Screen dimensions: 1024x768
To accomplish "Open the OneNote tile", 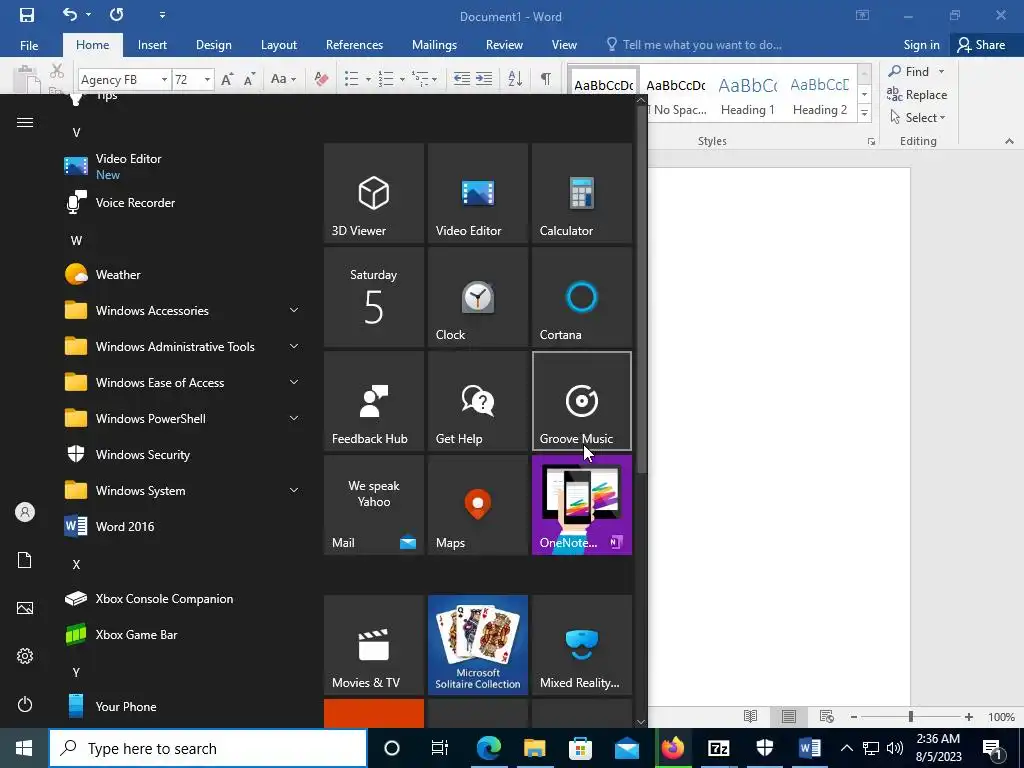I will pos(582,505).
